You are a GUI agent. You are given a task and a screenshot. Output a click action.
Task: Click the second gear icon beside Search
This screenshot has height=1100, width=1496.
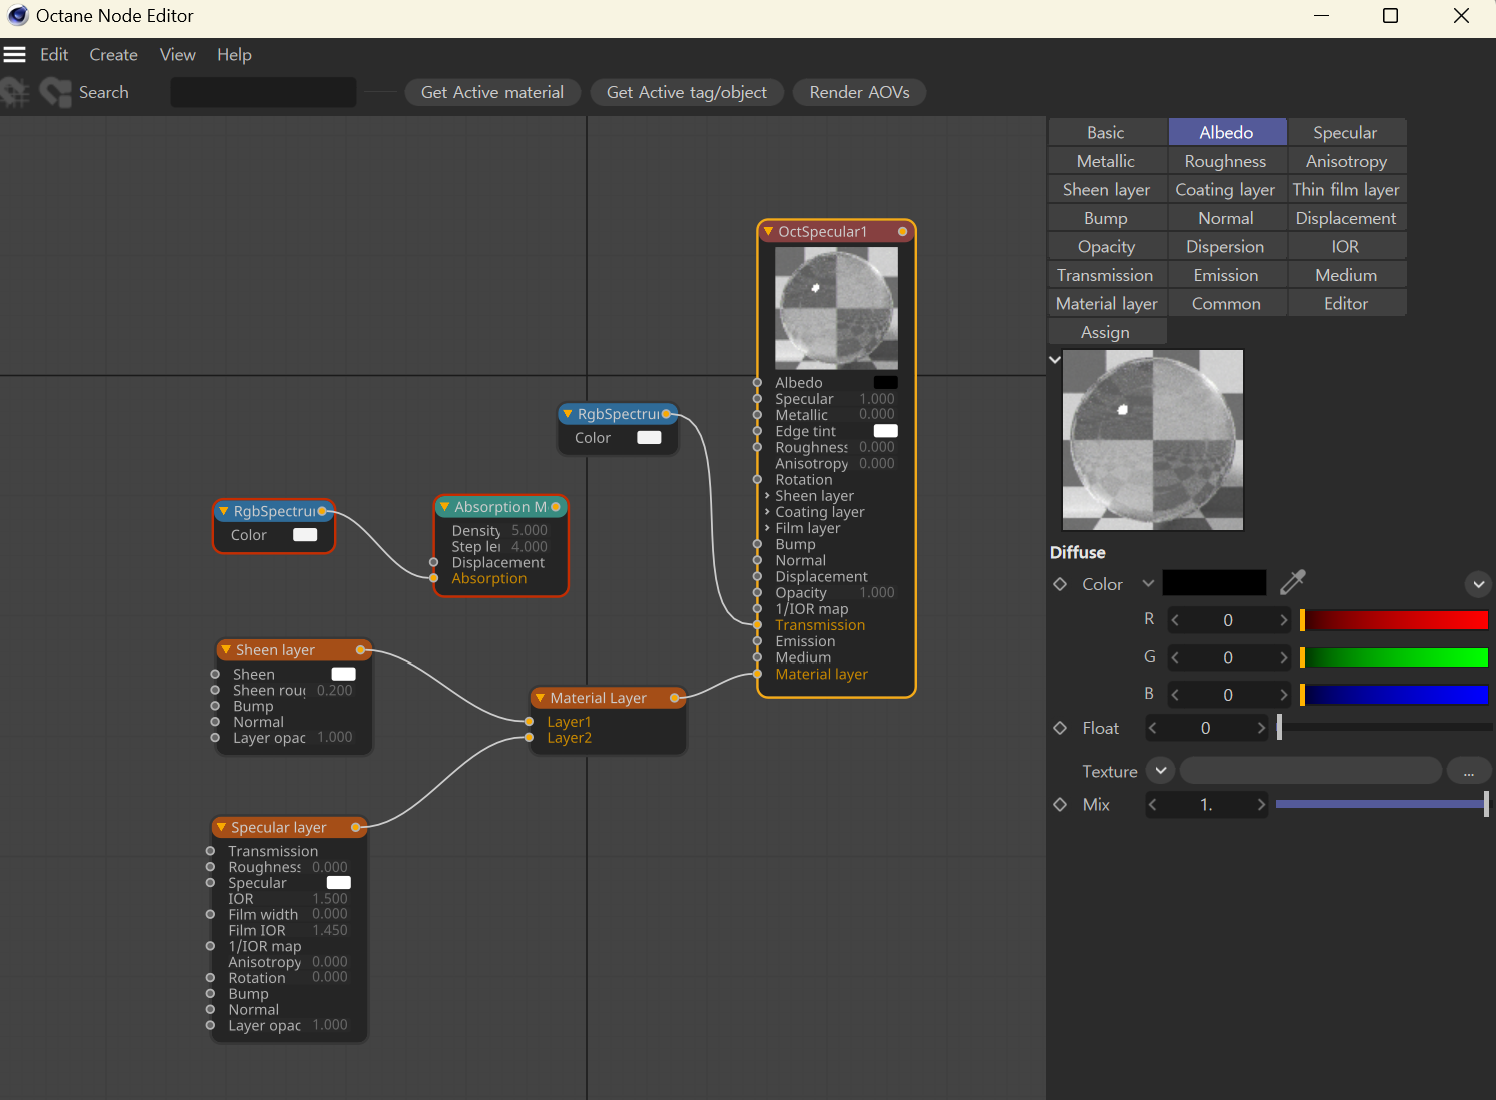55,93
